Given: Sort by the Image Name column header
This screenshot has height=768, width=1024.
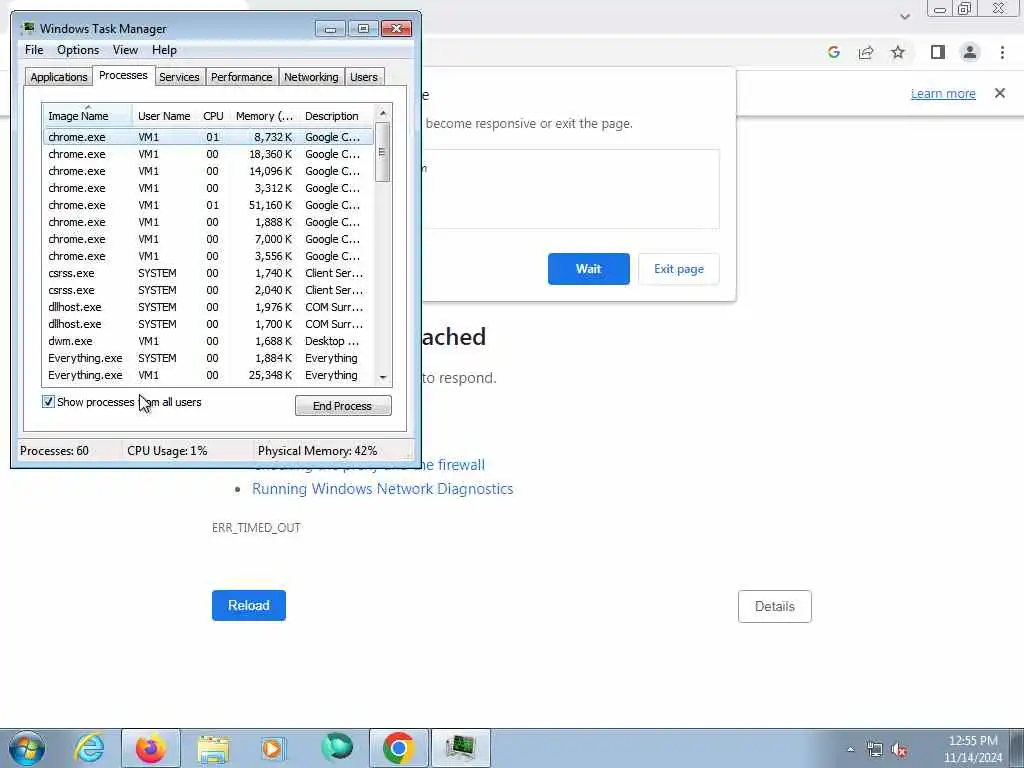Looking at the screenshot, I should point(88,115).
